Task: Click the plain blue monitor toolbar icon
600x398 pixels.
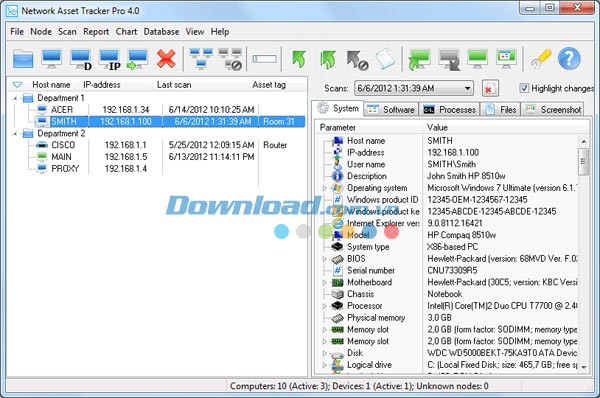Action: click(x=52, y=60)
